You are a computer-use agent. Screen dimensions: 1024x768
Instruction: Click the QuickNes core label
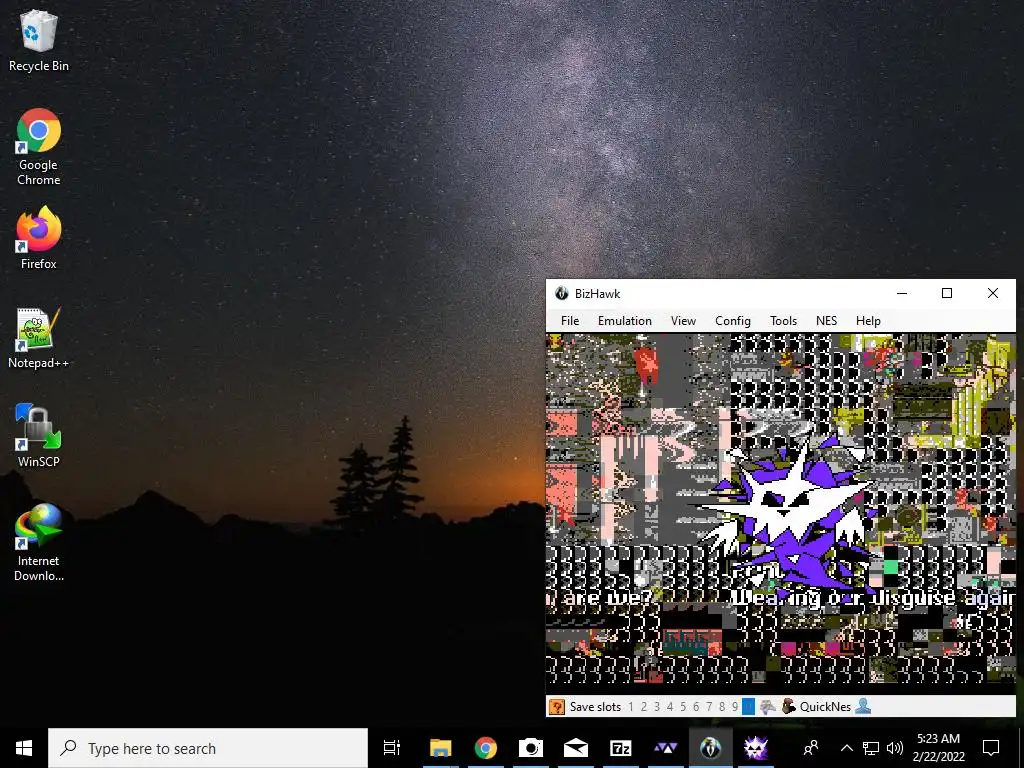[825, 707]
